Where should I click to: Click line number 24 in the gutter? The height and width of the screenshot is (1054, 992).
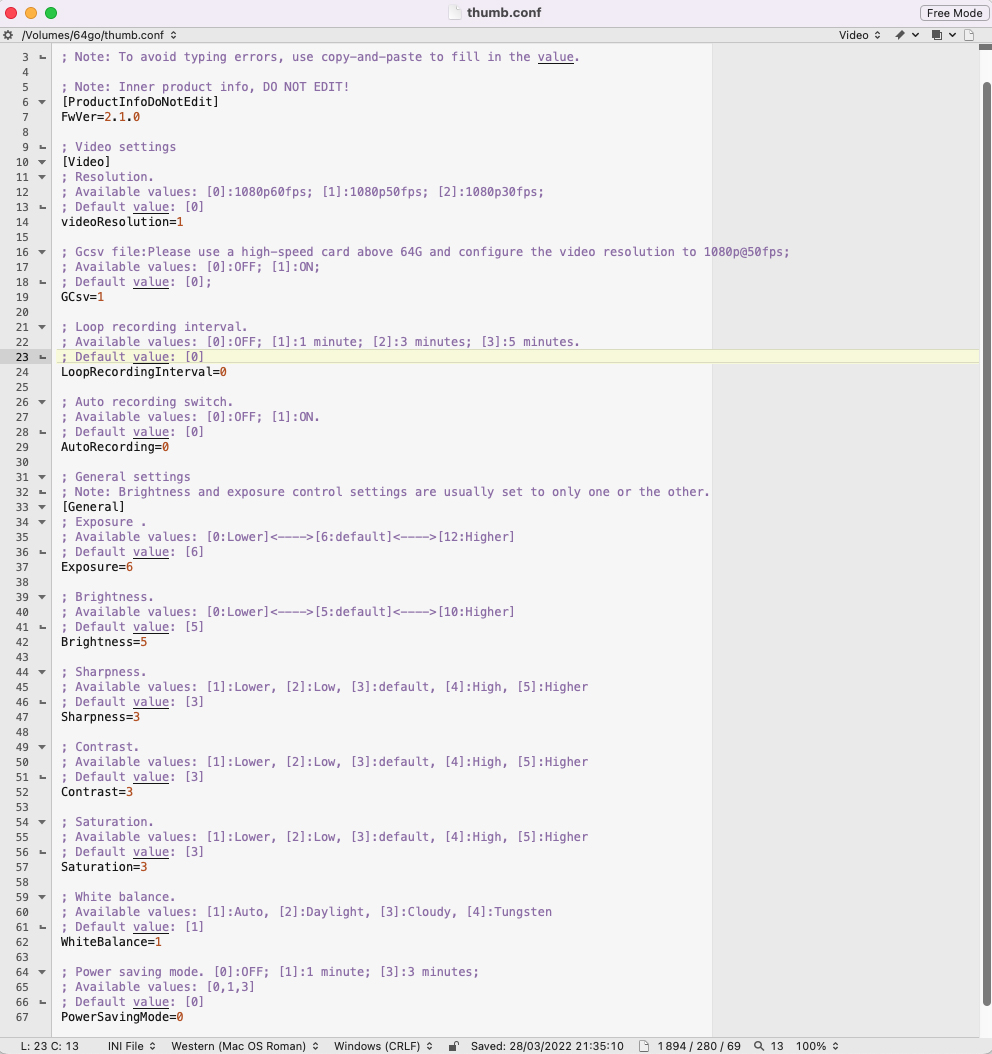[x=22, y=372]
